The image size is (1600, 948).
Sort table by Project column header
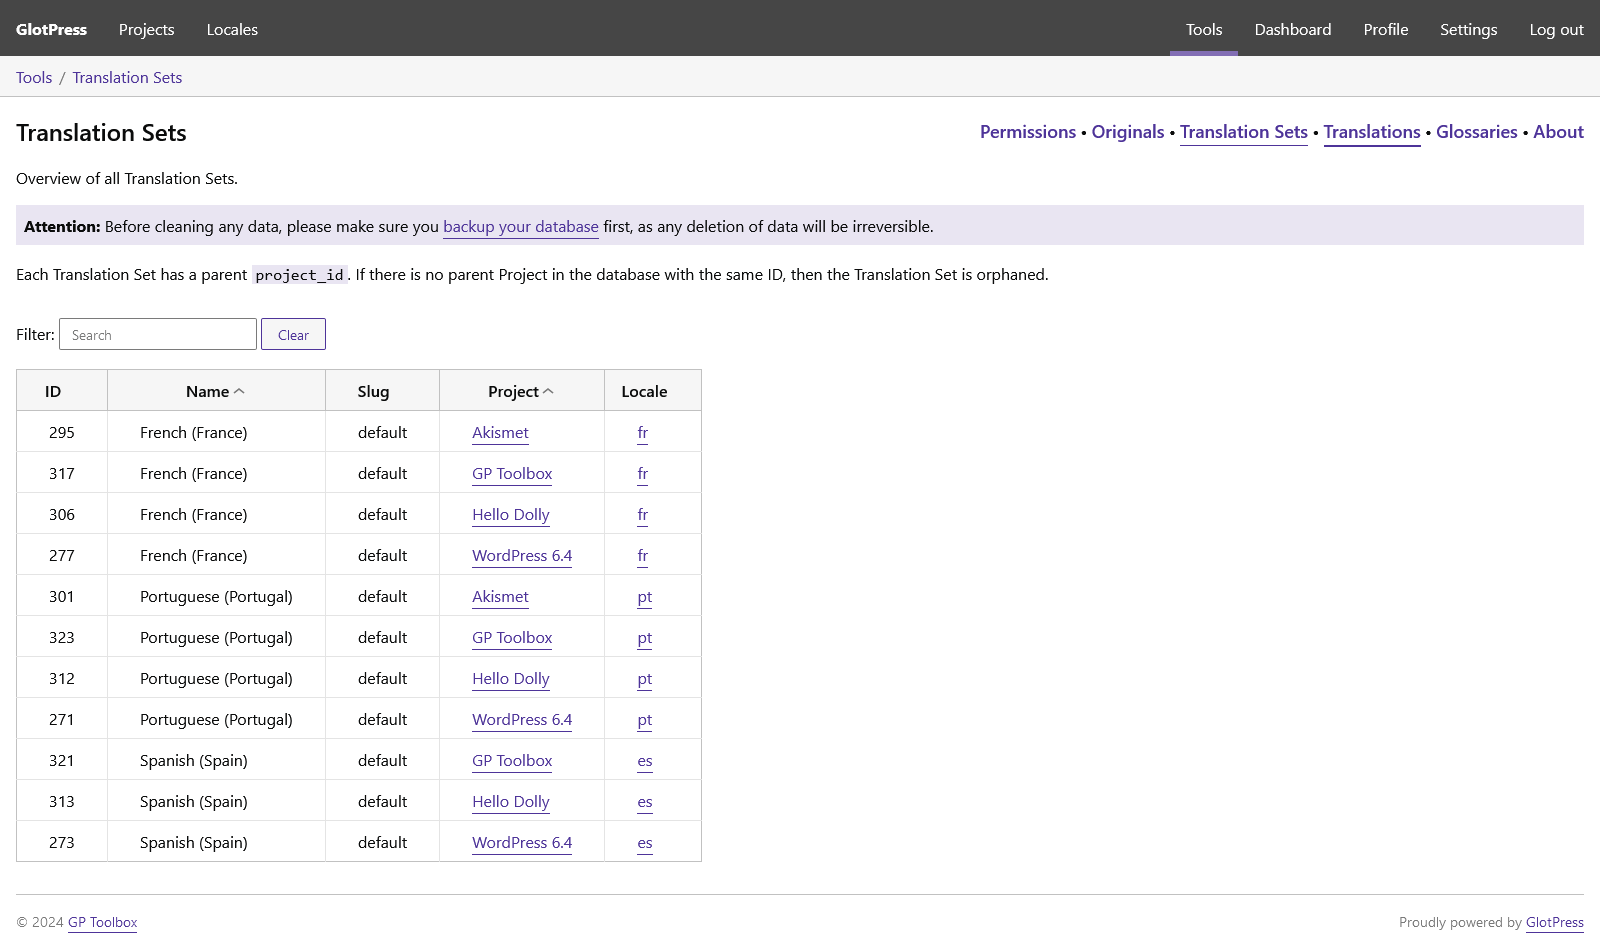coord(521,391)
